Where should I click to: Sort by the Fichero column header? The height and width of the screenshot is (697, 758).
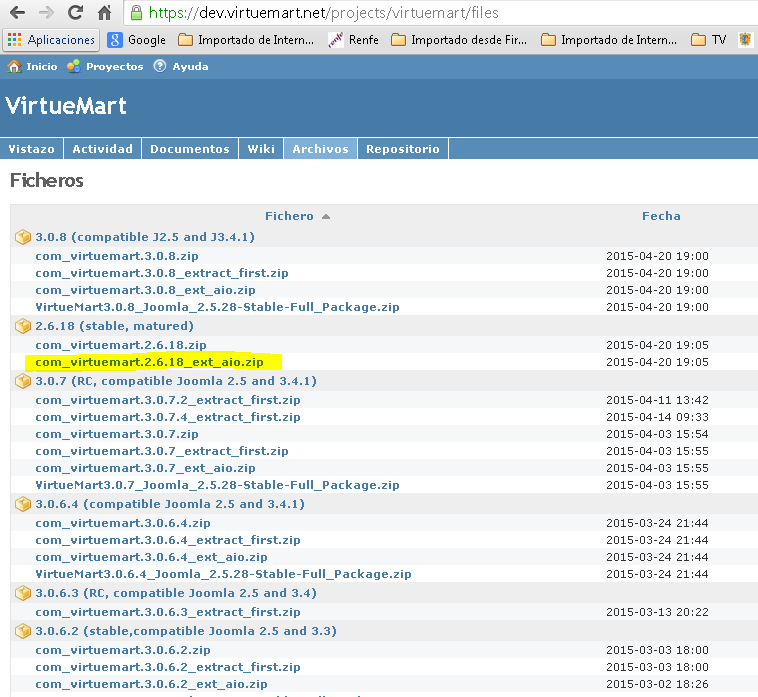(x=289, y=216)
